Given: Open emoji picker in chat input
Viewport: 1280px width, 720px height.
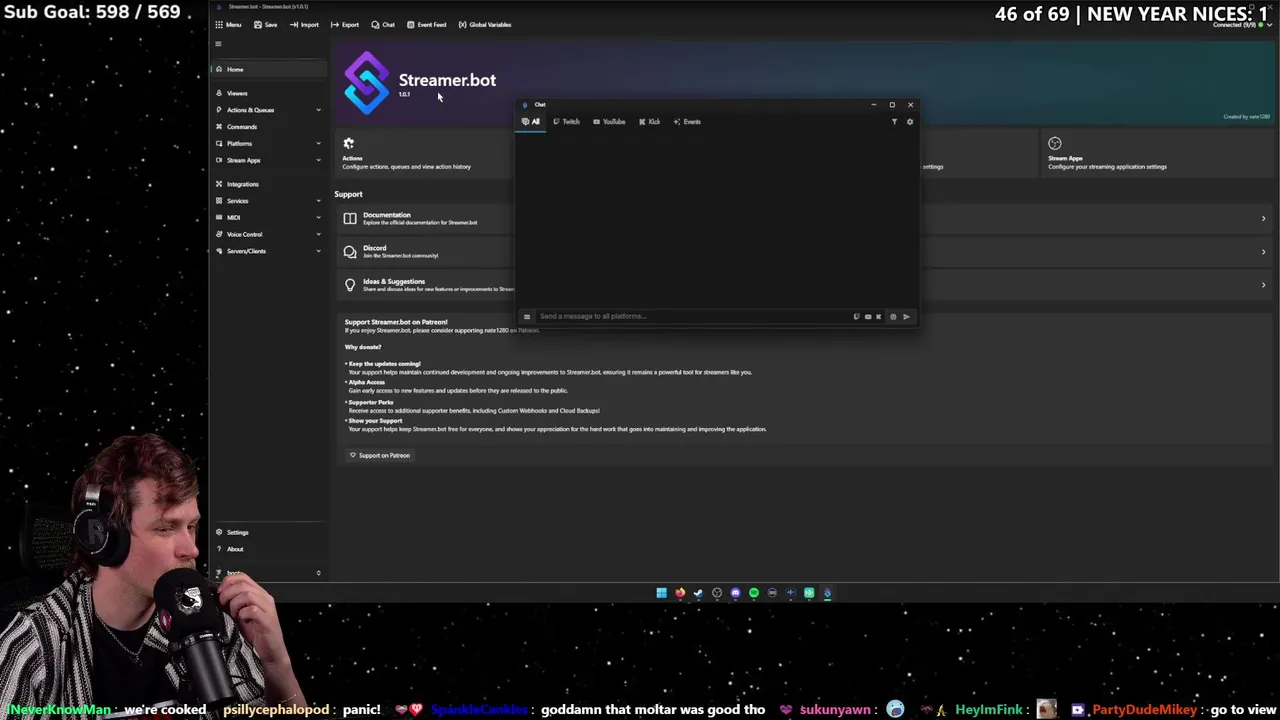Looking at the screenshot, I should (893, 317).
